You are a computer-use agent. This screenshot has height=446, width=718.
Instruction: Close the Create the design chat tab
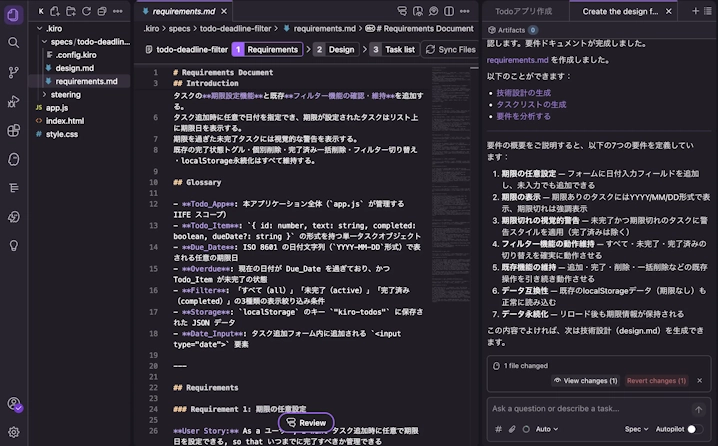(x=669, y=11)
